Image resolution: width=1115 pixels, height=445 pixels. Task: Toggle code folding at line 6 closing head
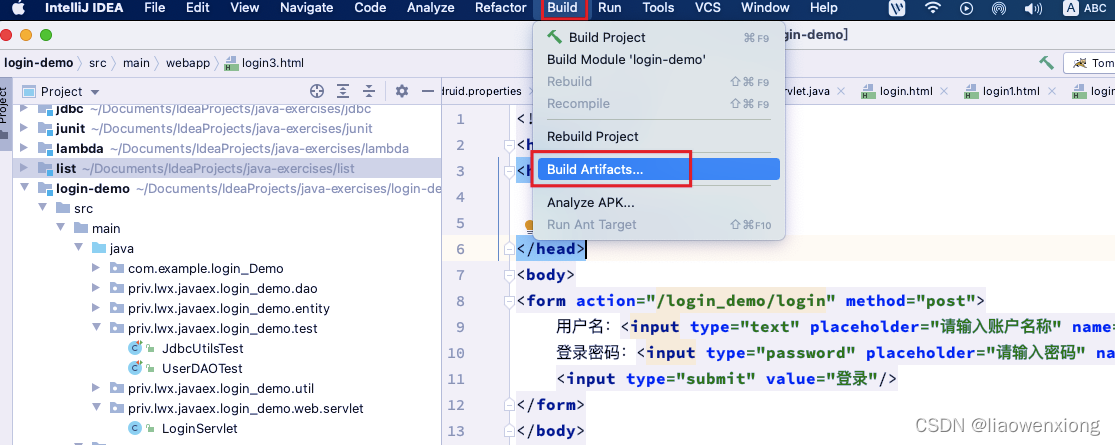pos(508,250)
